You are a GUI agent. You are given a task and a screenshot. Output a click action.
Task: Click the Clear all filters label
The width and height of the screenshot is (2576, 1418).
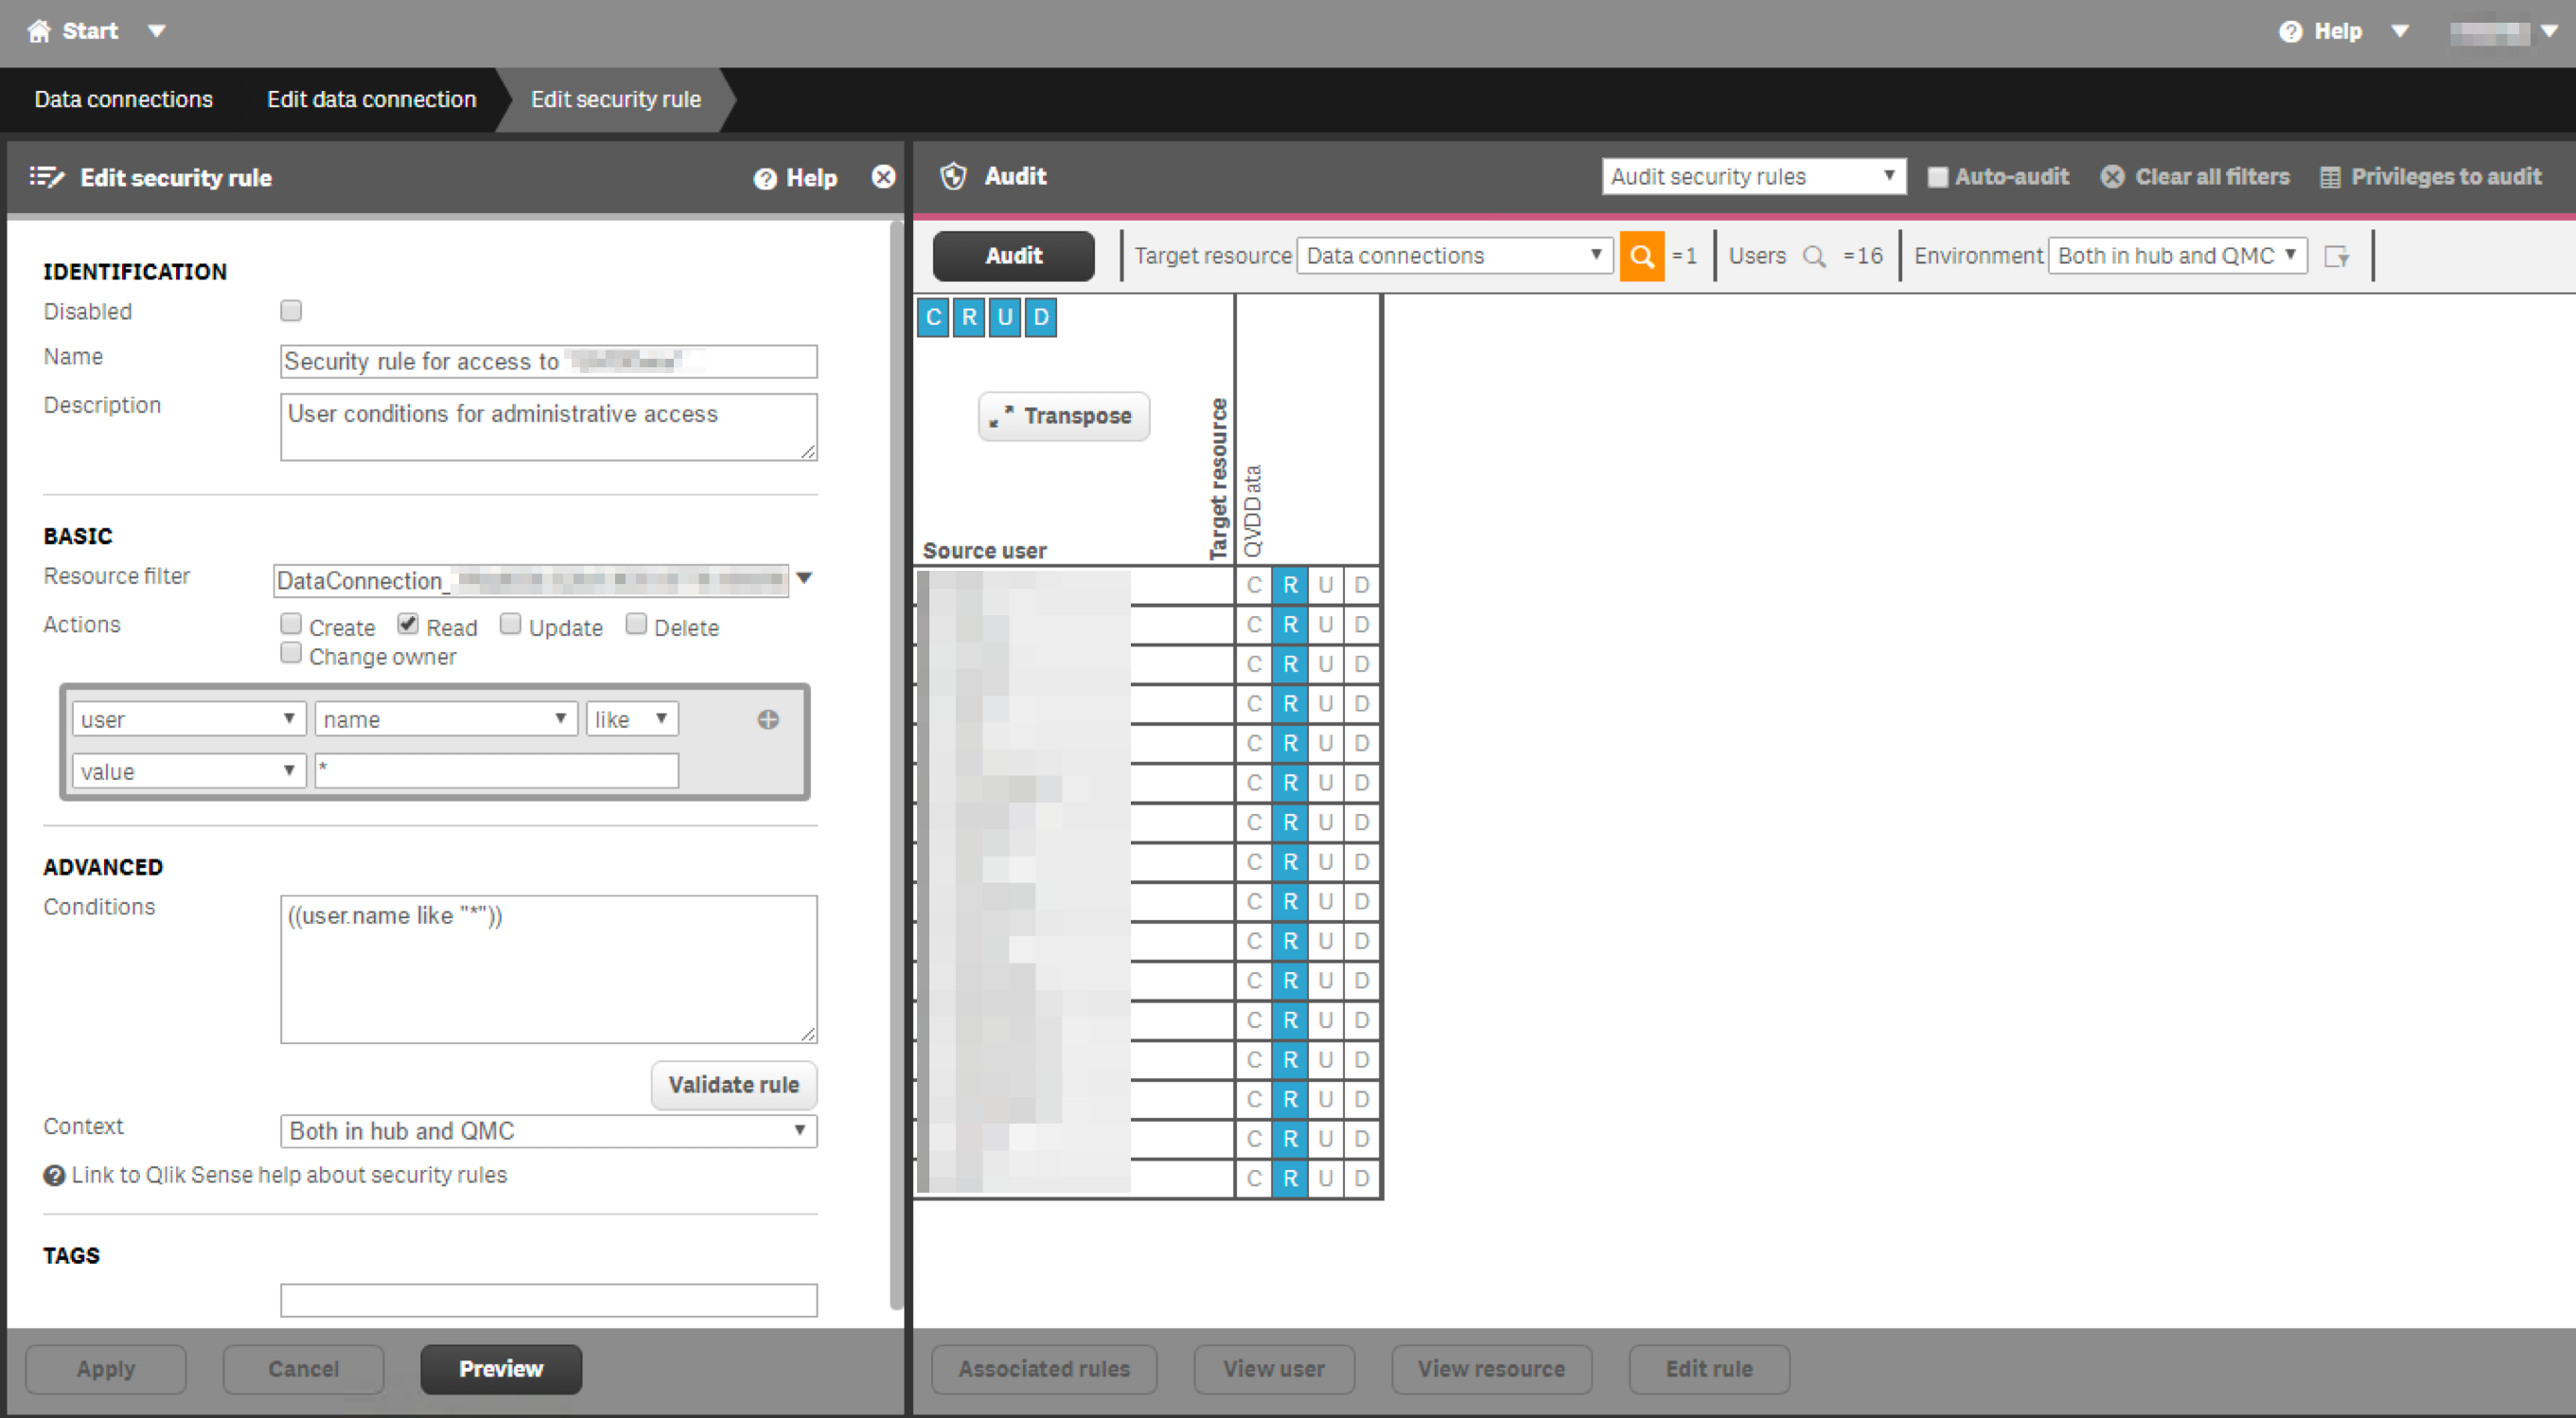click(x=2212, y=177)
